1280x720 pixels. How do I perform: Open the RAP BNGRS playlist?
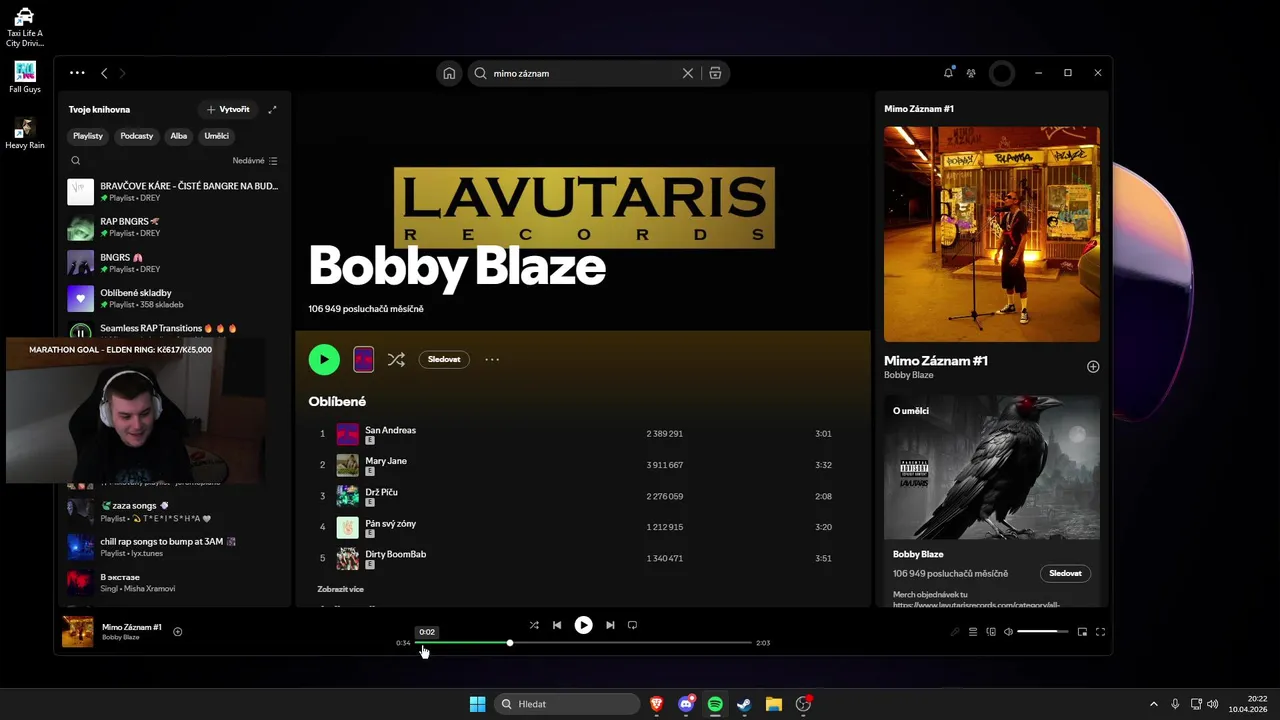point(174,227)
